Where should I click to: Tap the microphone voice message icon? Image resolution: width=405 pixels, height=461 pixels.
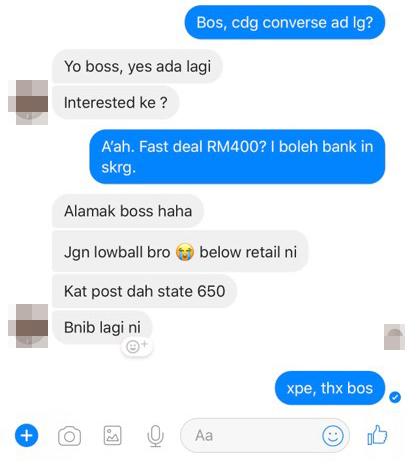(155, 436)
